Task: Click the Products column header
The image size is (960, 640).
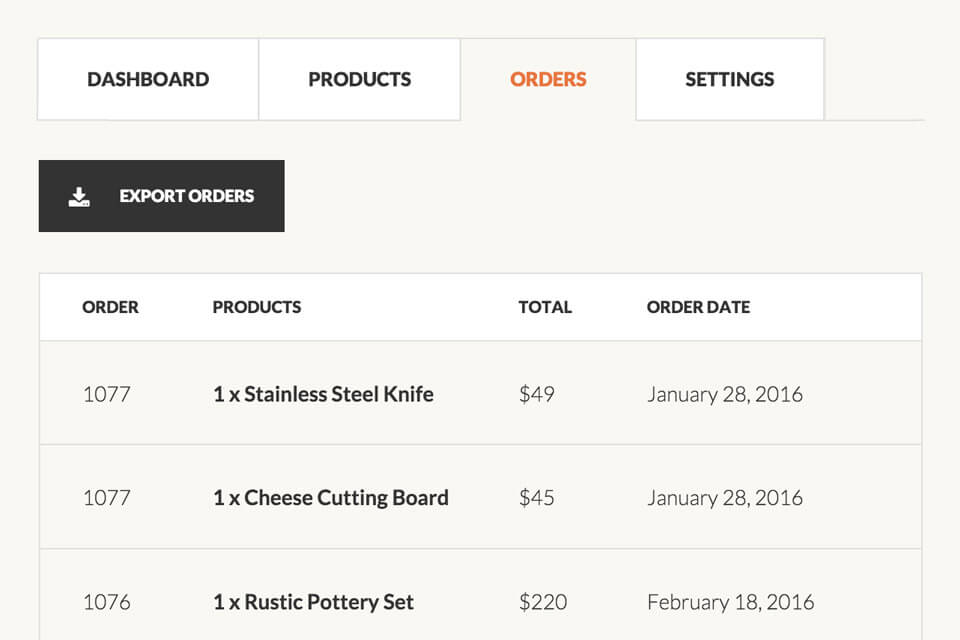Action: [256, 307]
